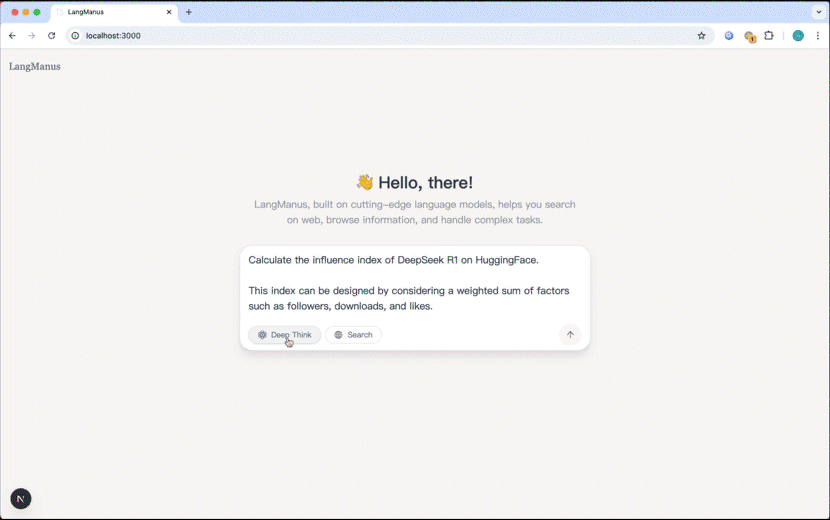Image resolution: width=830 pixels, height=520 pixels.
Task: Open the LangManus logo link
Action: click(34, 66)
